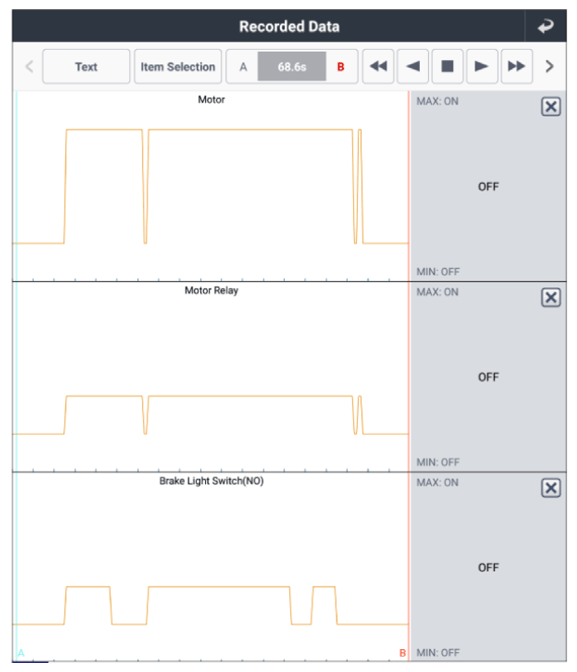The width and height of the screenshot is (577, 672).
Task: Click the fast-forward double-arrow button
Action: [517, 66]
